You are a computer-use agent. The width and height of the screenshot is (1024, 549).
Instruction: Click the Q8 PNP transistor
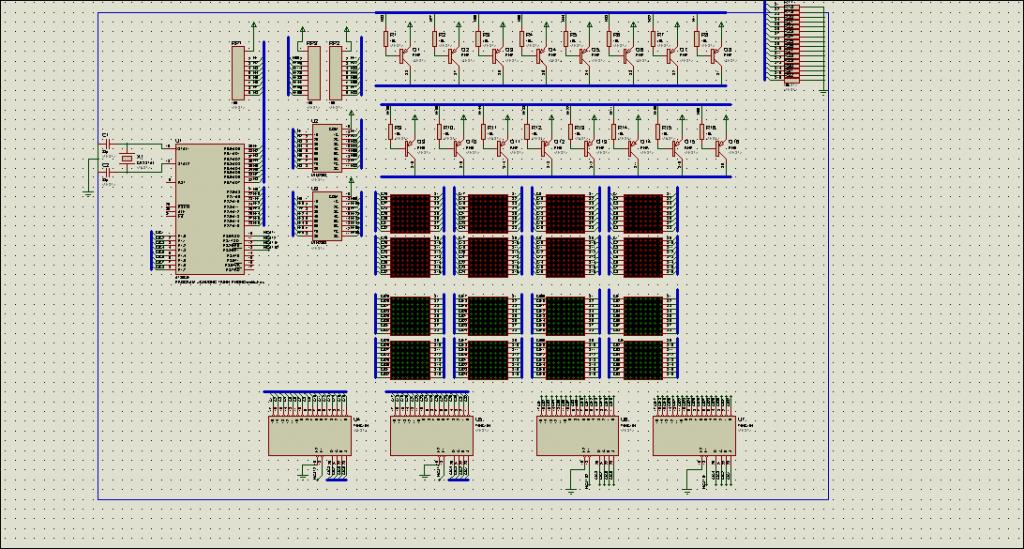(714, 56)
